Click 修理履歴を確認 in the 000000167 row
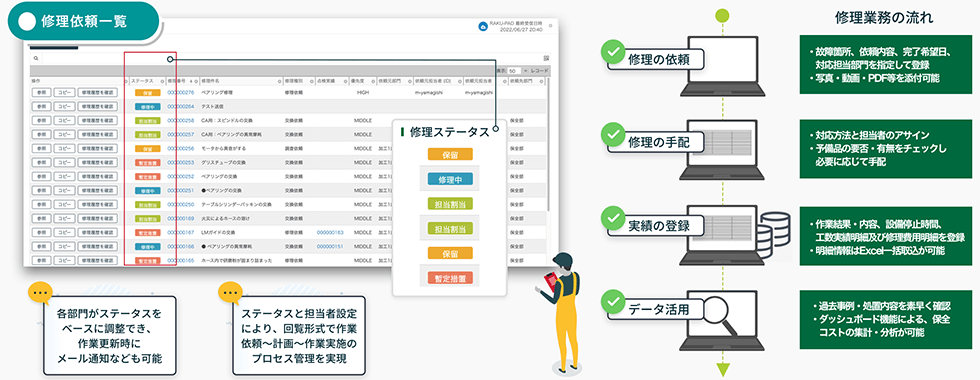This screenshot has width=980, height=380. (98, 232)
